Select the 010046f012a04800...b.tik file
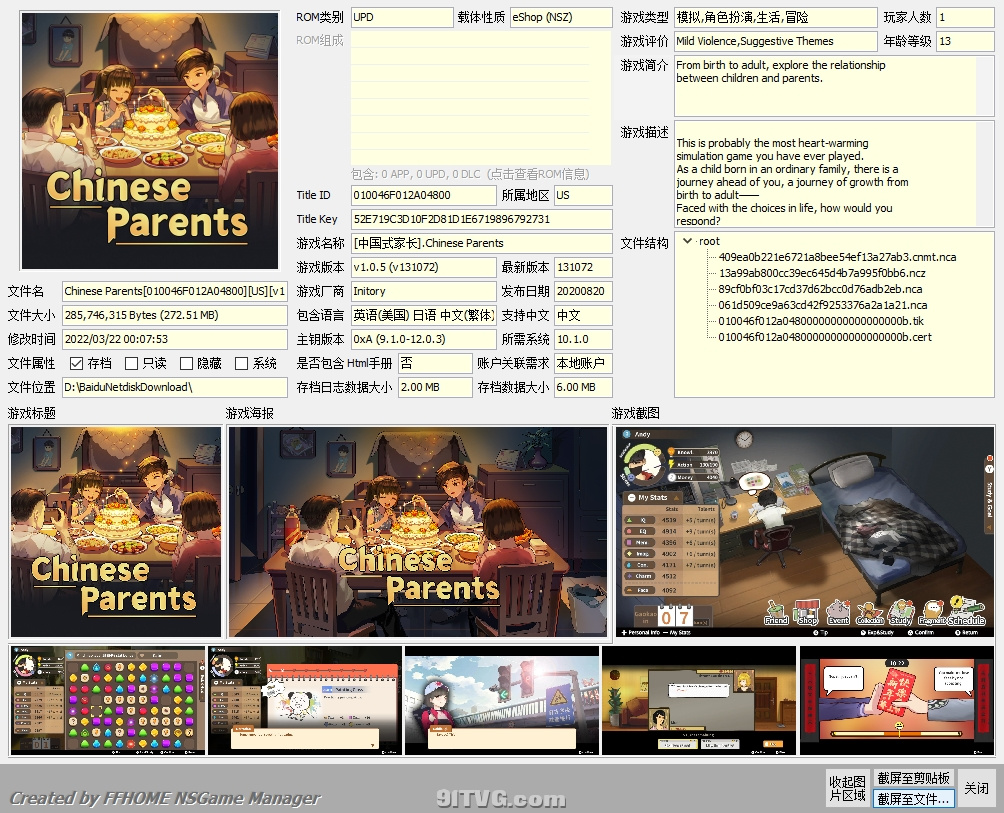This screenshot has height=813, width=1004. tap(821, 321)
